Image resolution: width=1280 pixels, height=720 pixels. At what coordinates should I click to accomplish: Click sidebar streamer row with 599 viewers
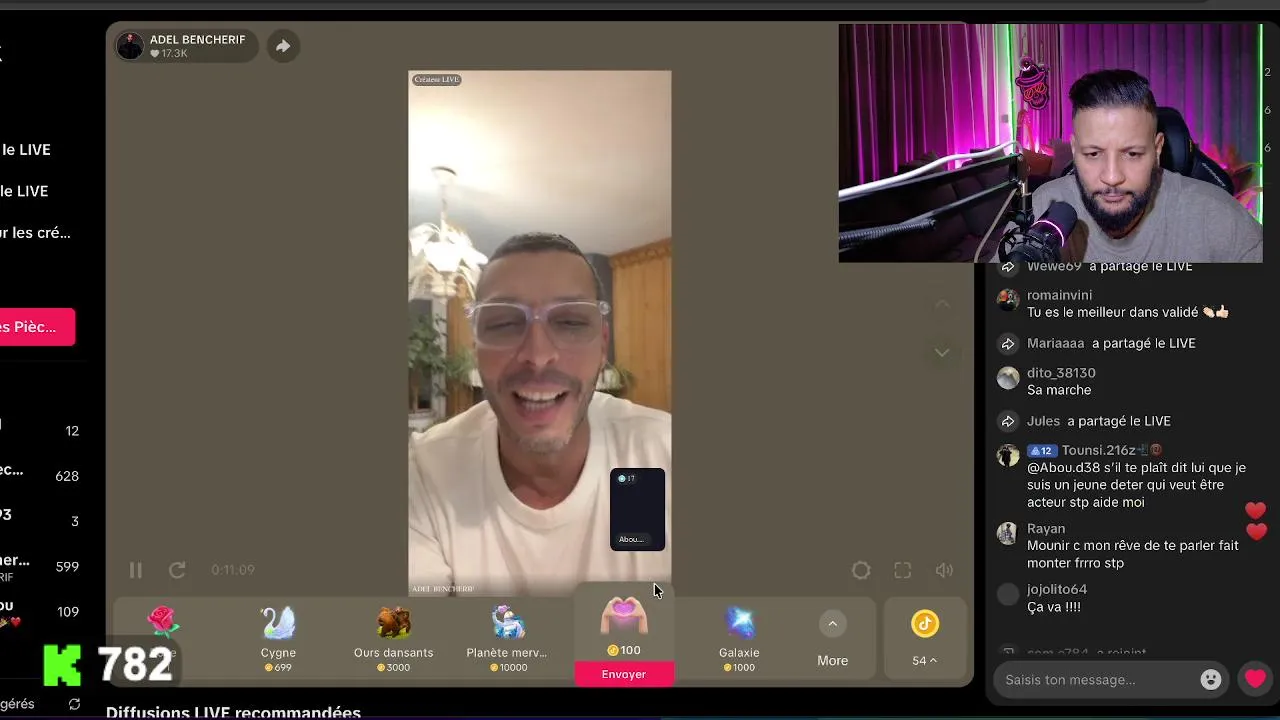coord(40,566)
